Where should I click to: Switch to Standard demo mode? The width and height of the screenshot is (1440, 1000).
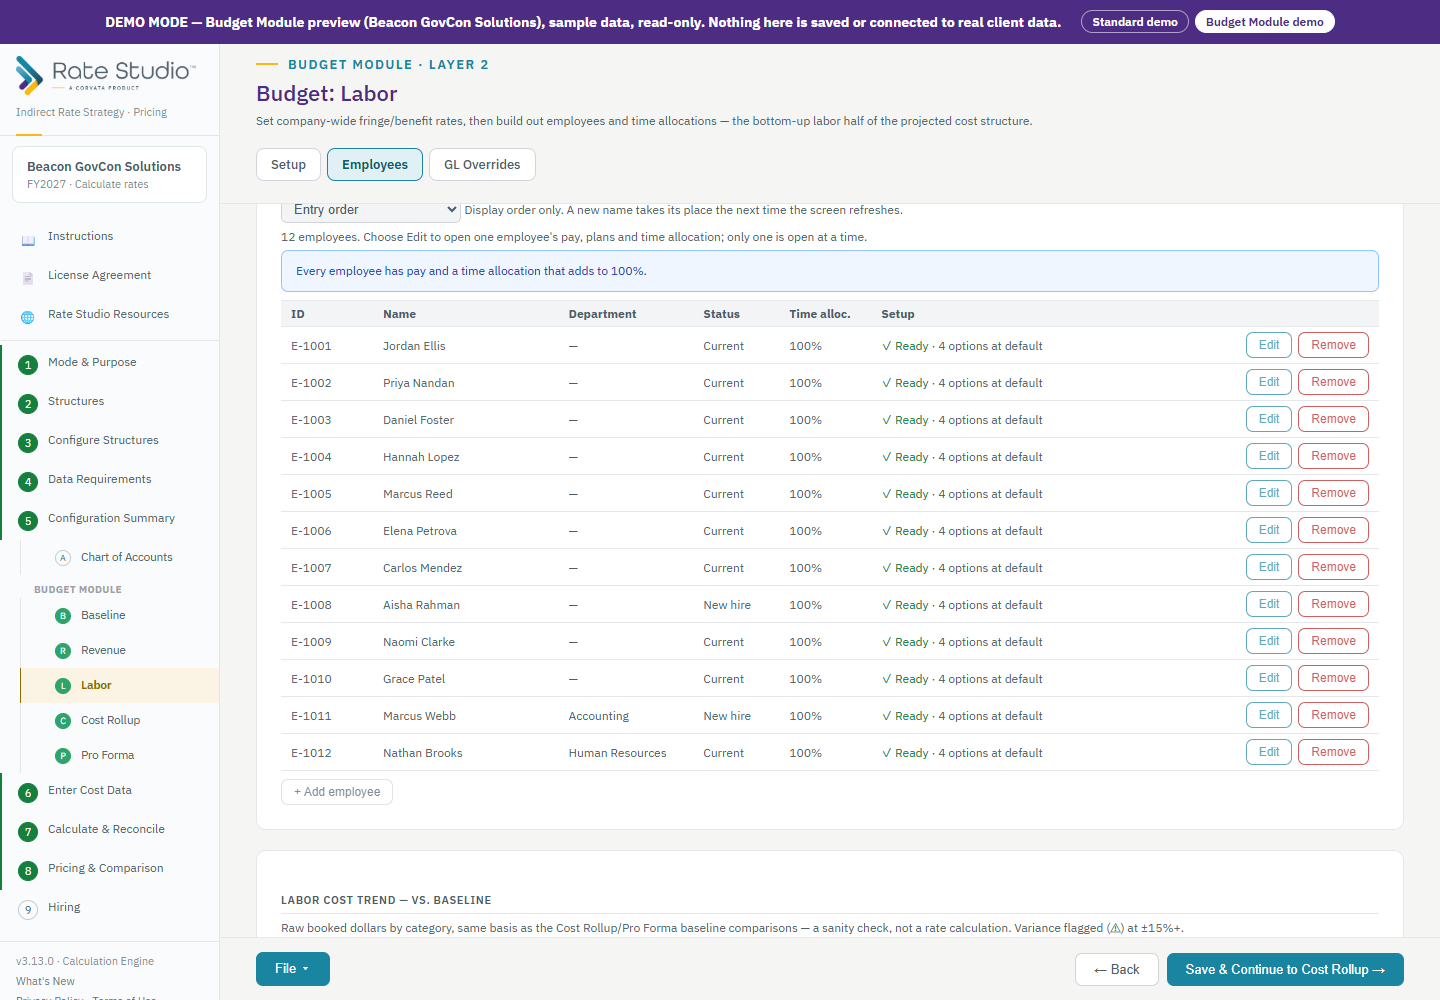[1135, 22]
